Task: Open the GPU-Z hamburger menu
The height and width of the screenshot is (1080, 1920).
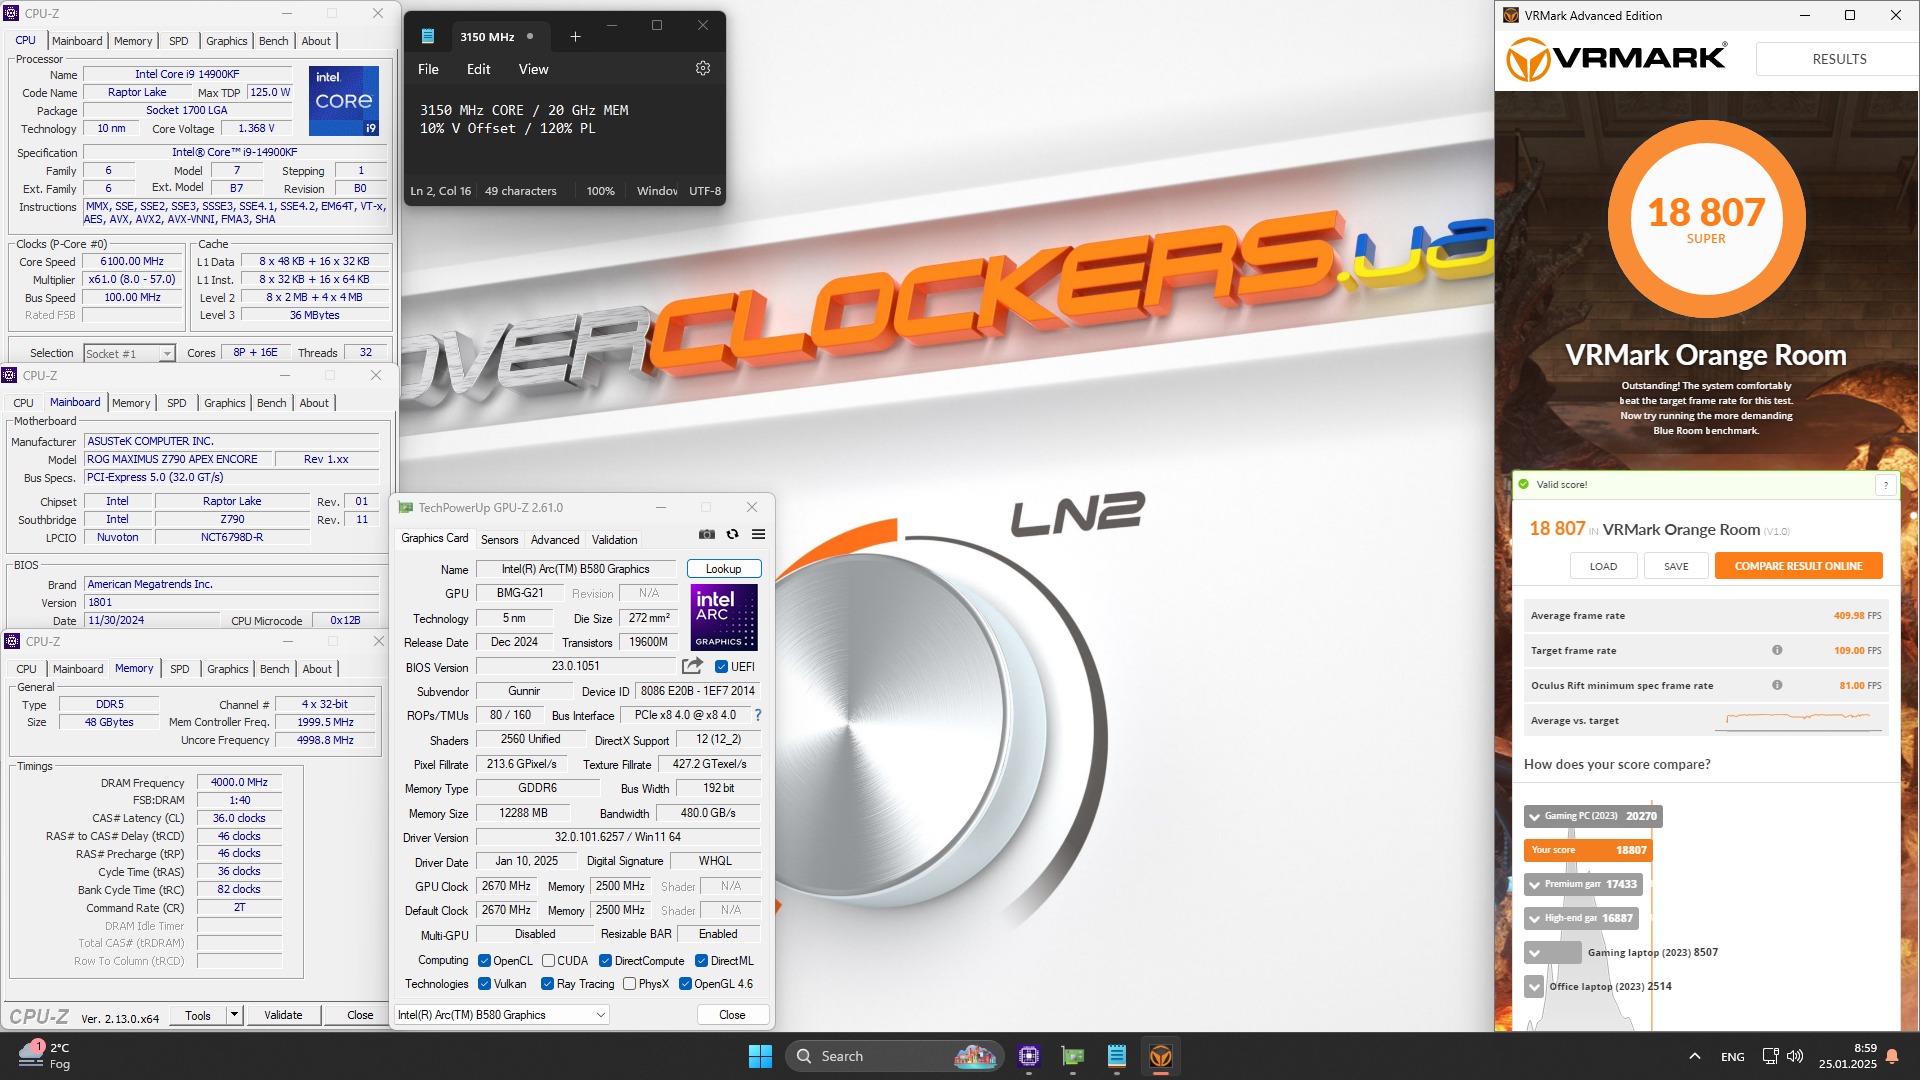Action: [759, 535]
